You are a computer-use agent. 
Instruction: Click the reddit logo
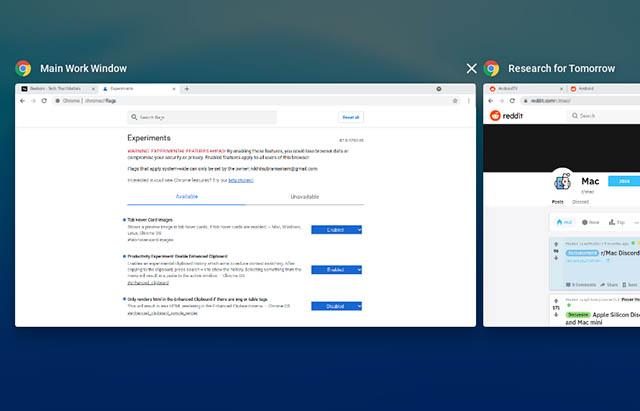(506, 116)
